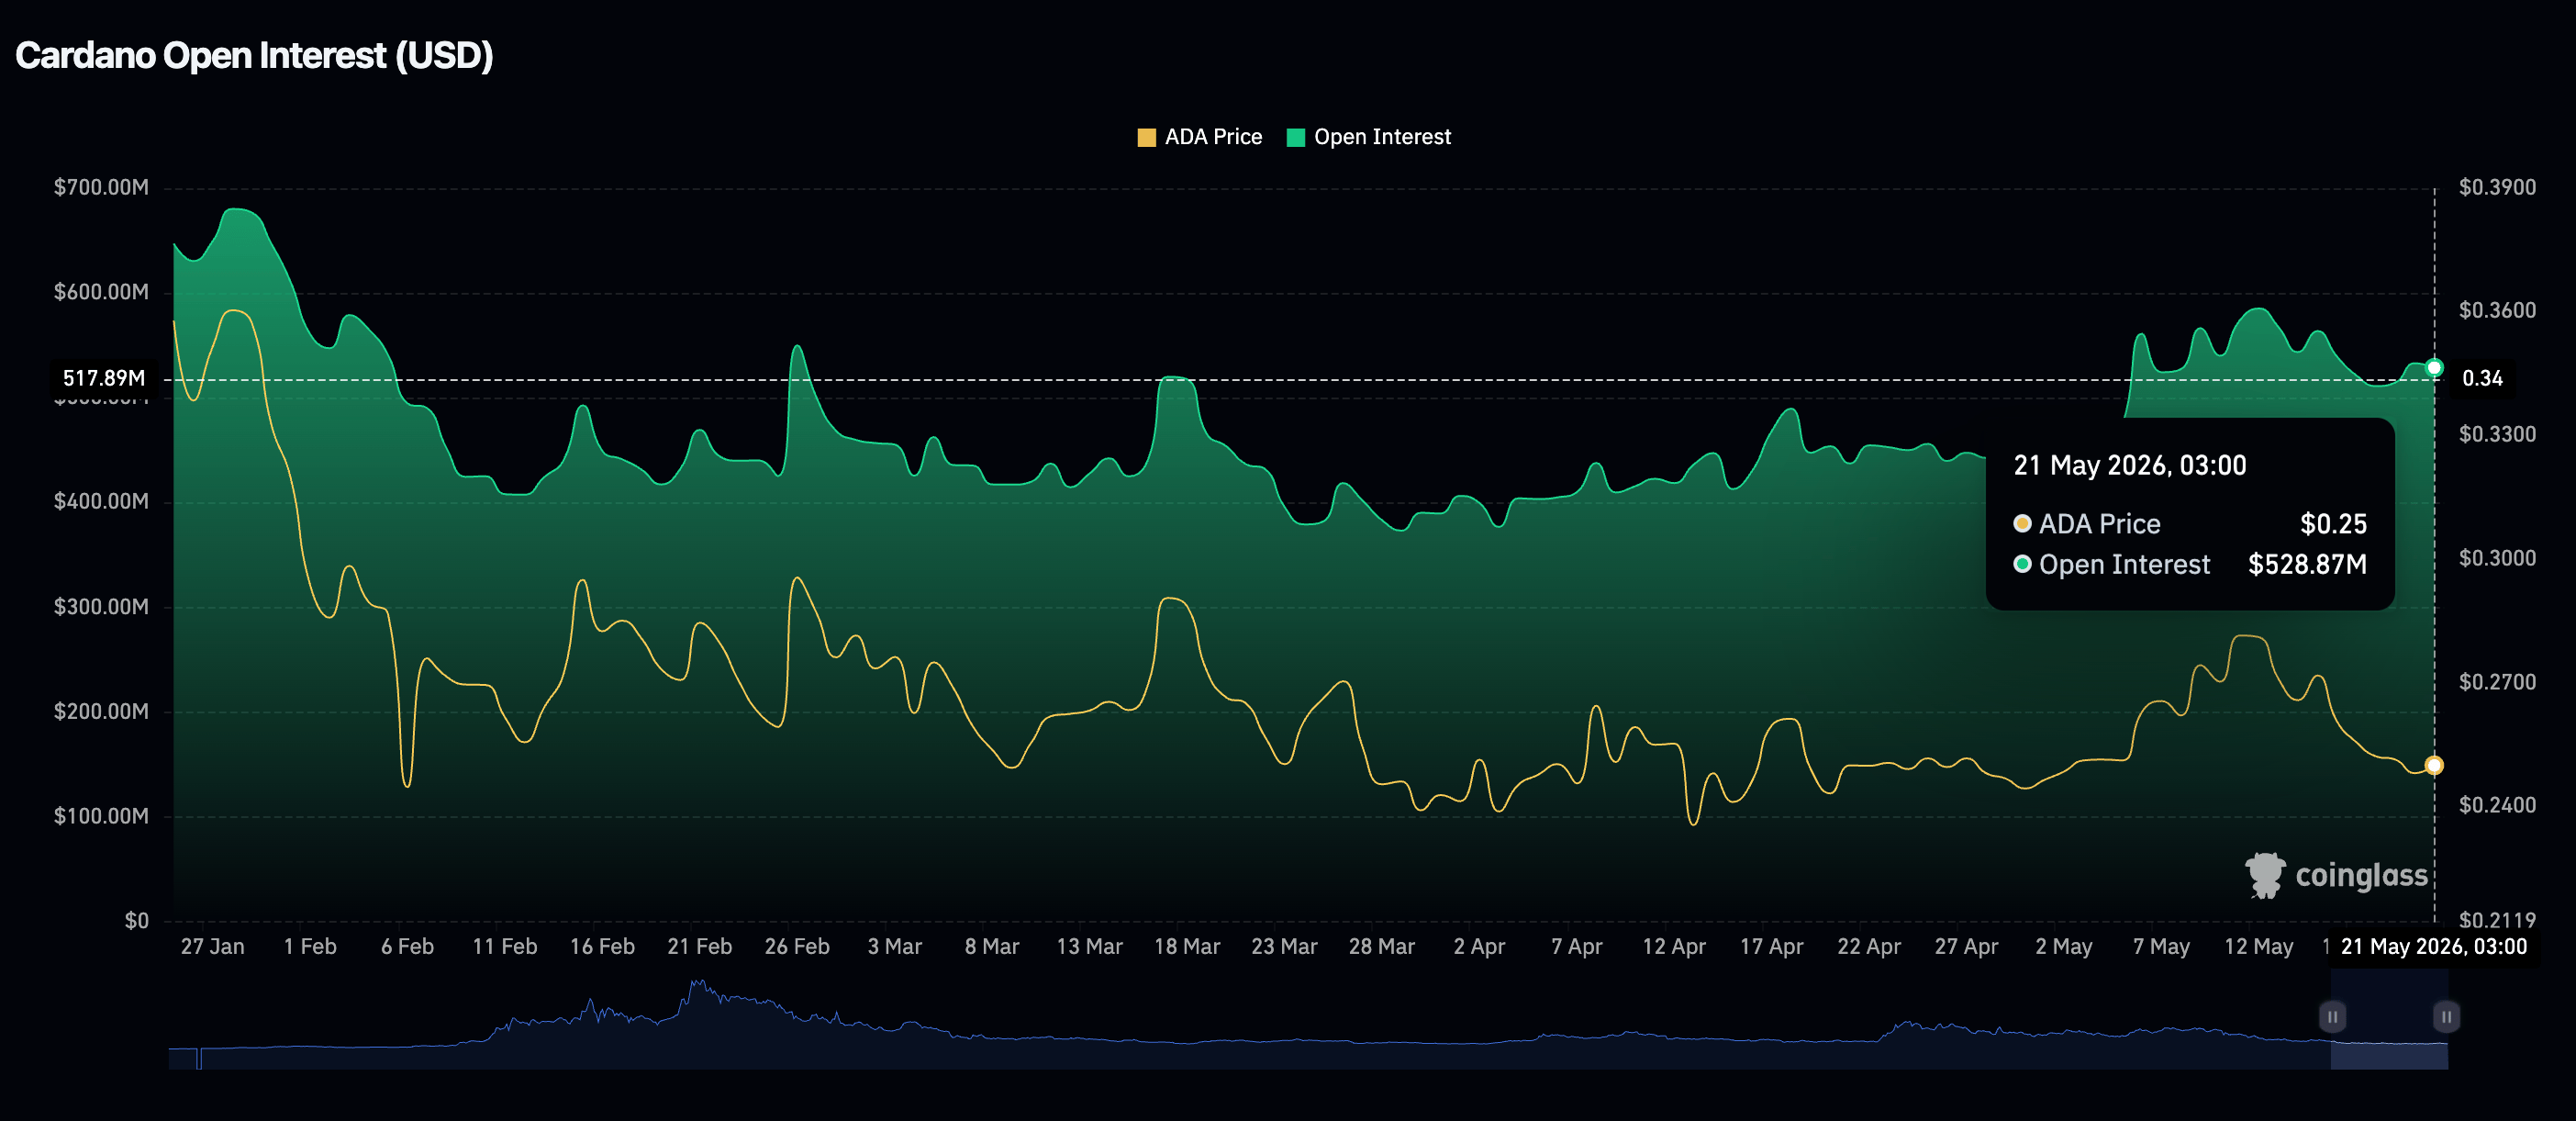Click the 11 Feb date label
The width and height of the screenshot is (2576, 1121).
coord(504,946)
